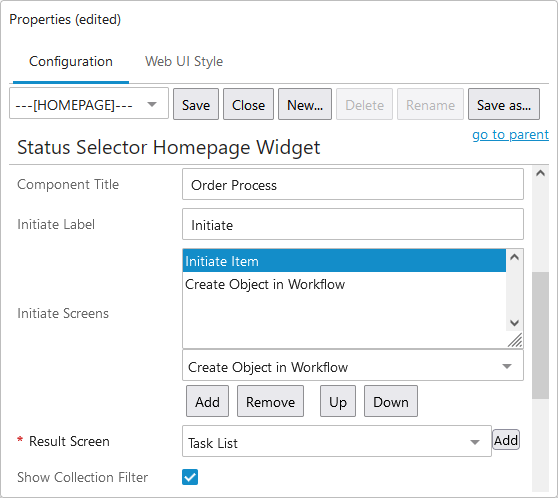This screenshot has width=558, height=498.
Task: Click Add next to Result Screen
Action: pyautogui.click(x=506, y=440)
